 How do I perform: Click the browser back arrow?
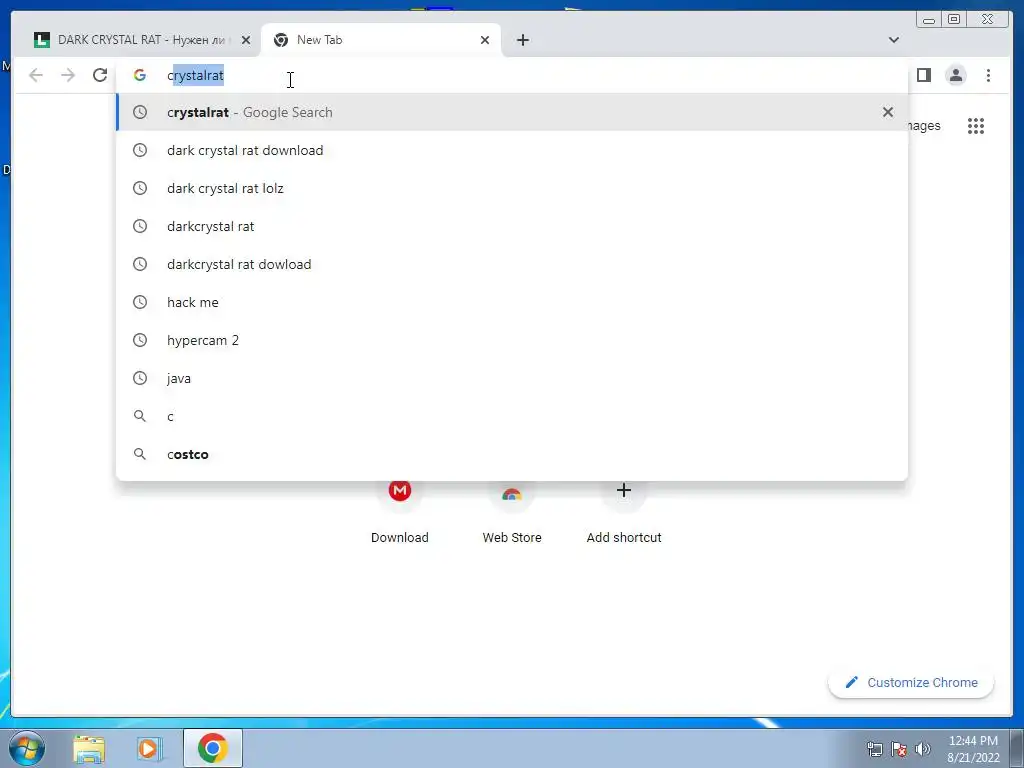tap(36, 75)
